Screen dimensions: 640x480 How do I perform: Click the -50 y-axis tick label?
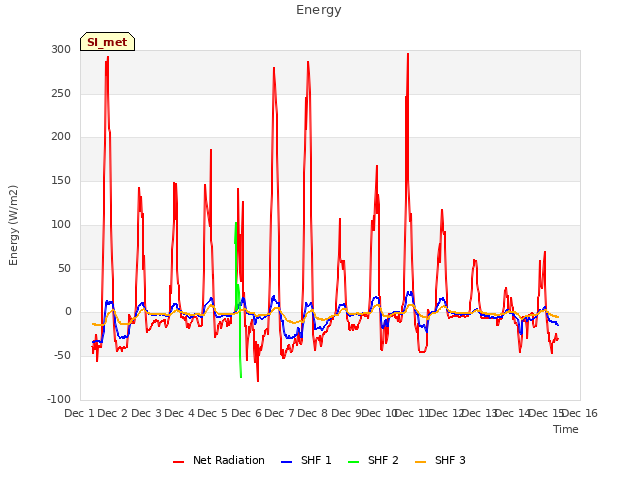[x=62, y=356]
